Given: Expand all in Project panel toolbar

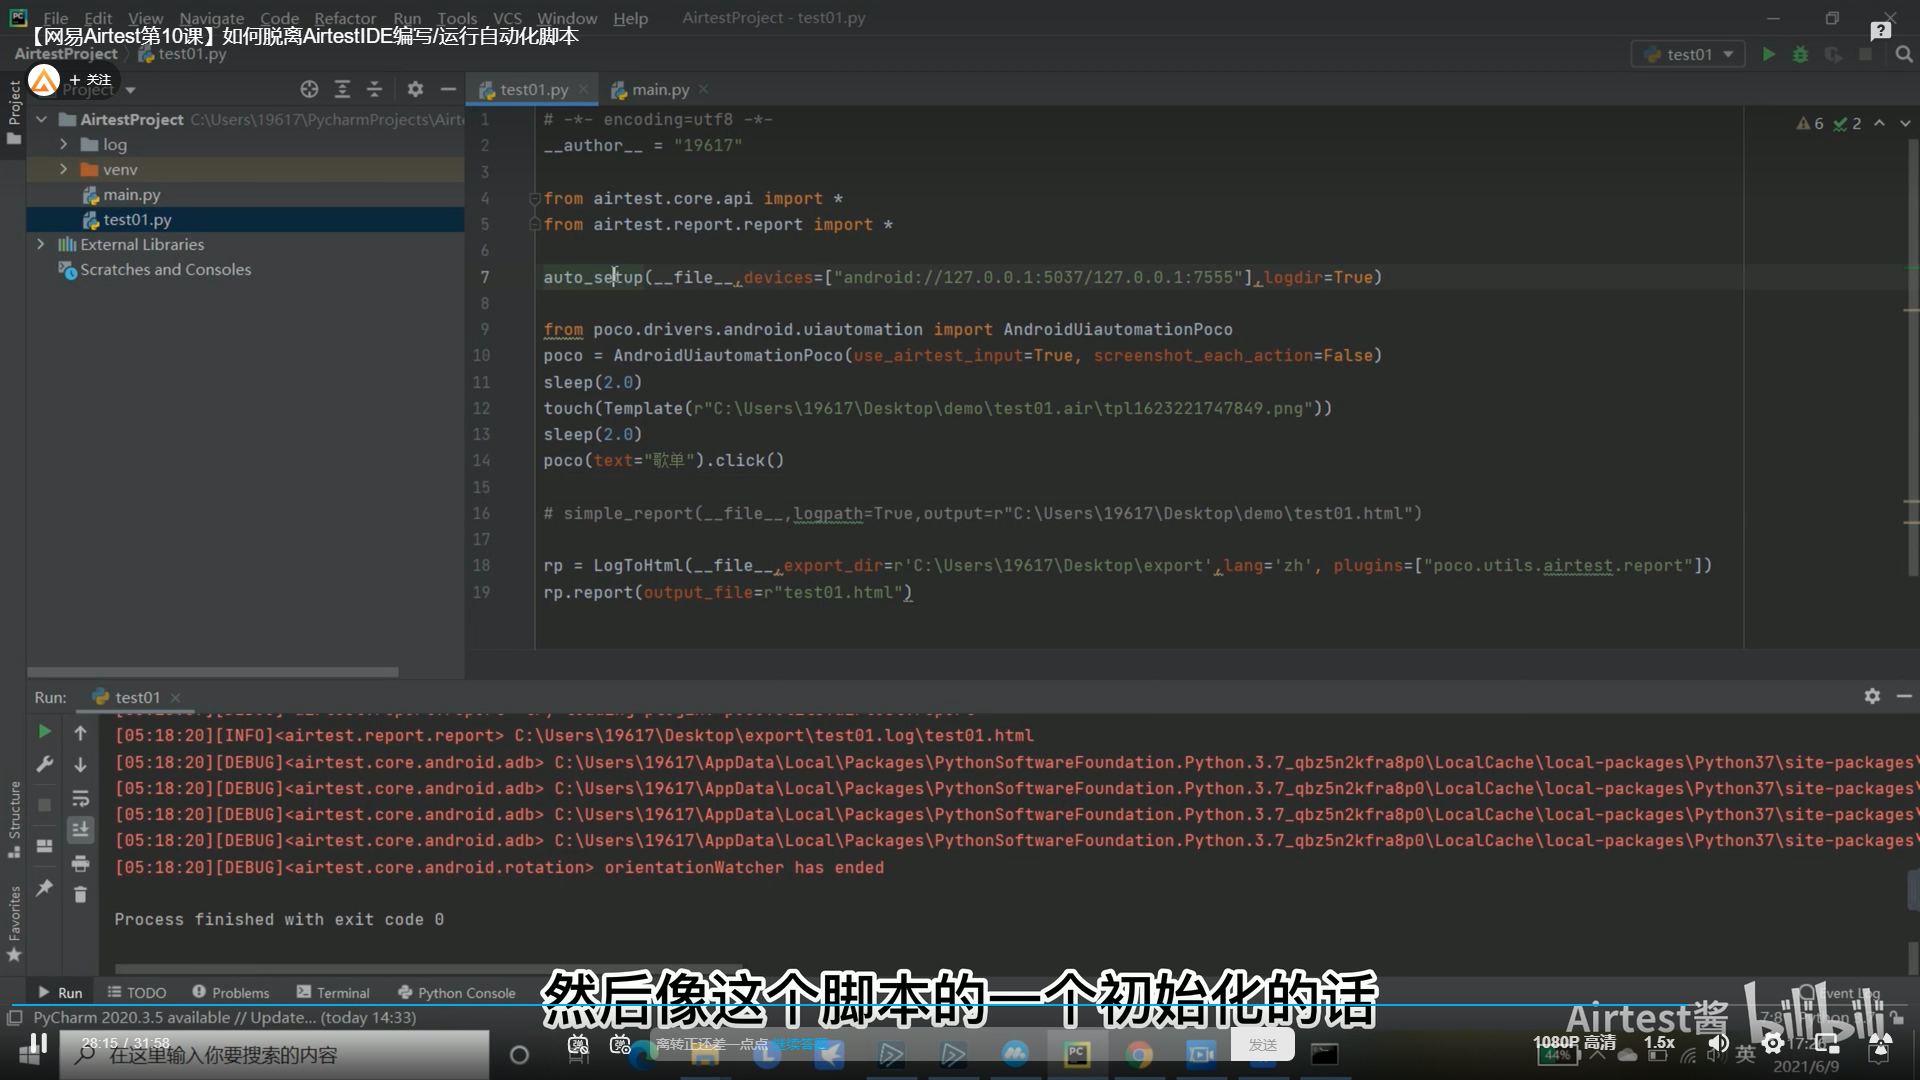Looking at the screenshot, I should pyautogui.click(x=342, y=89).
